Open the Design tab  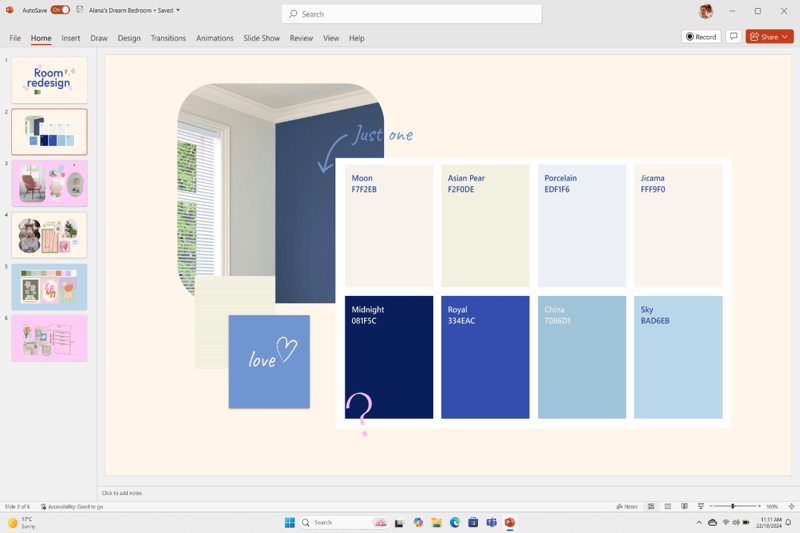129,38
